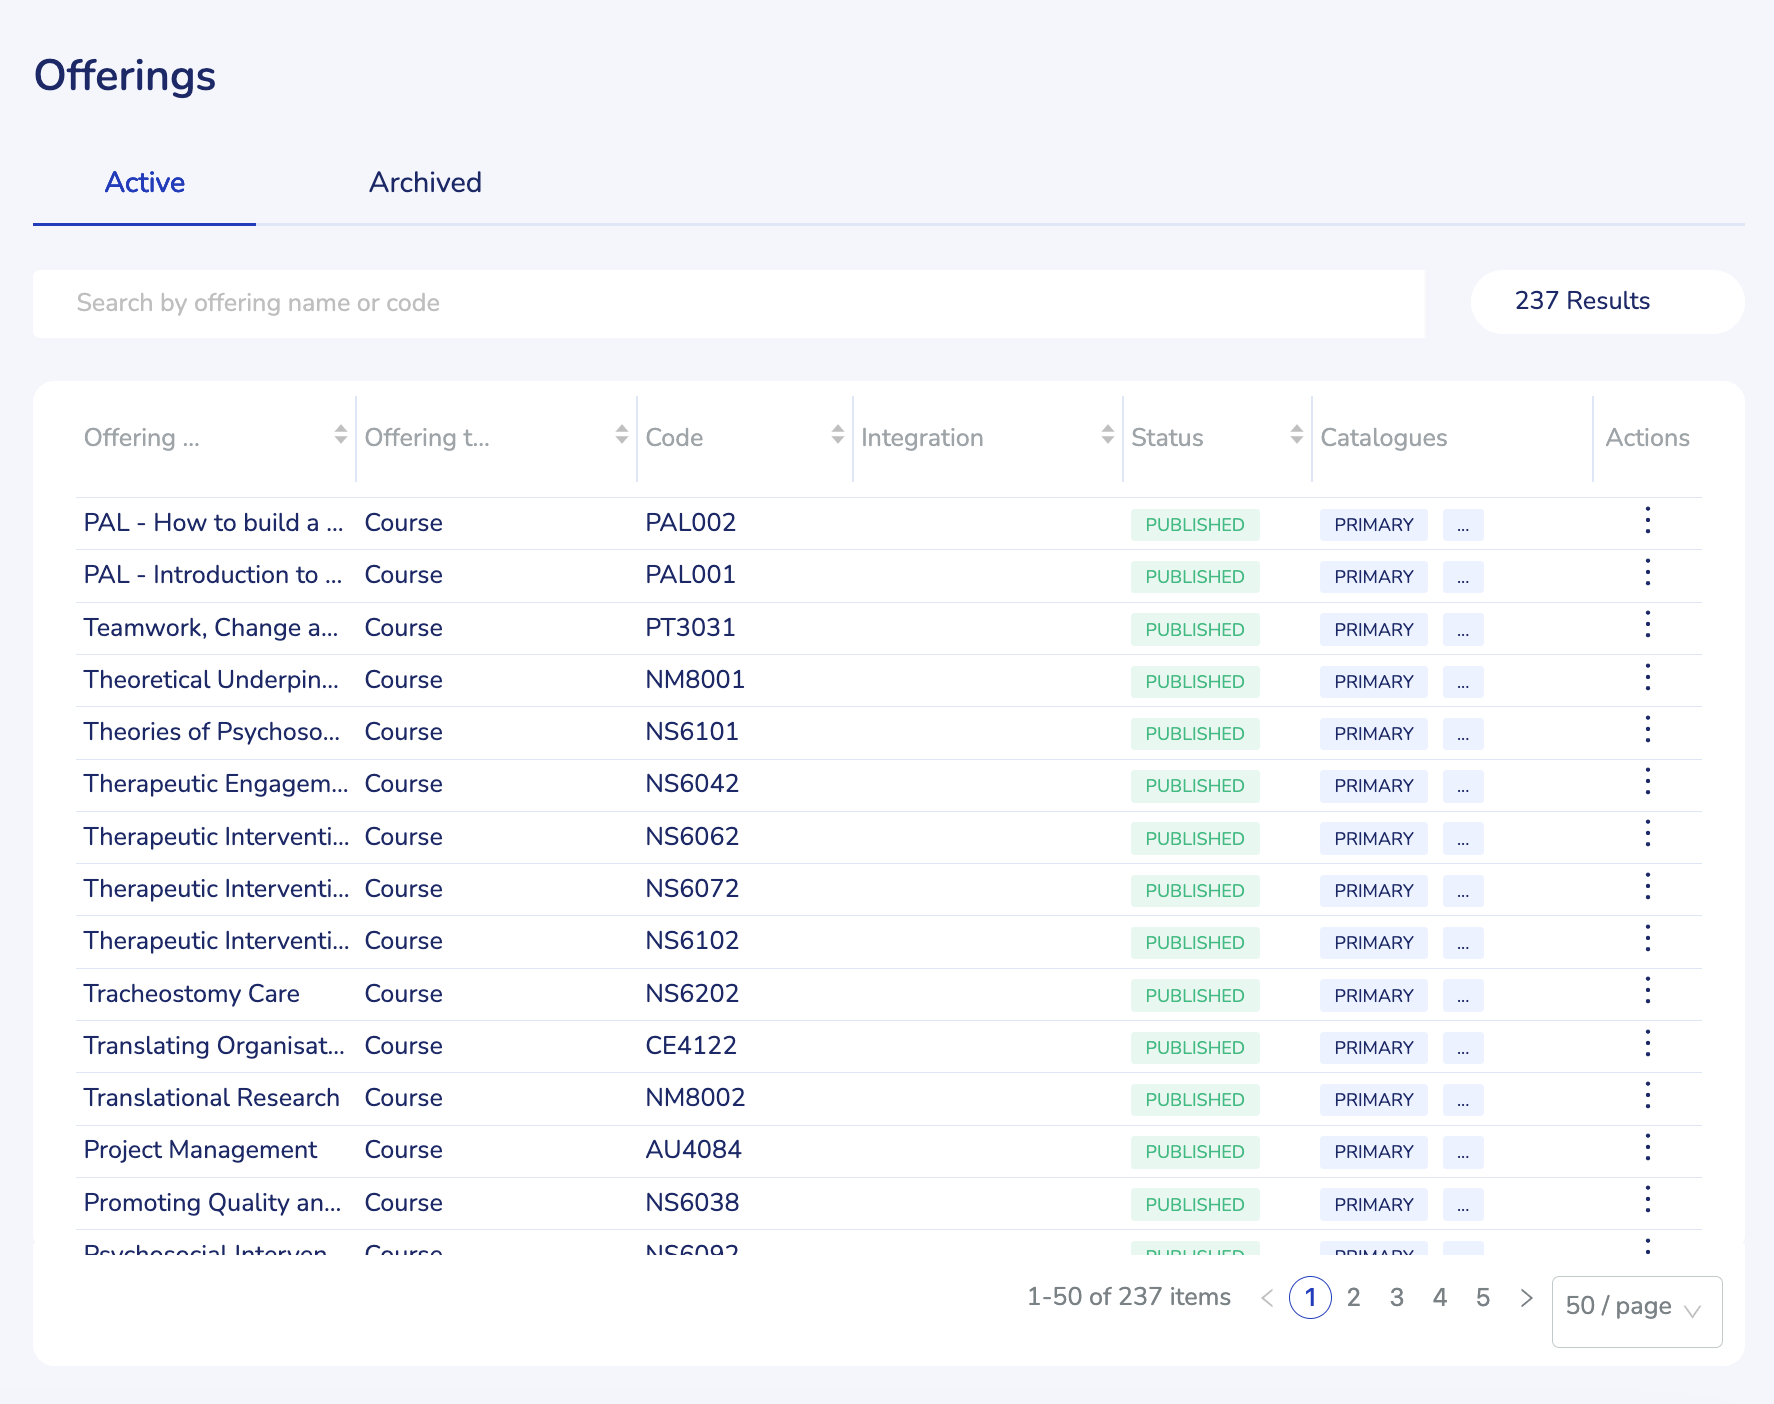Image resolution: width=1774 pixels, height=1404 pixels.
Task: Expand more catalogues for NM8001 row
Action: [1462, 682]
